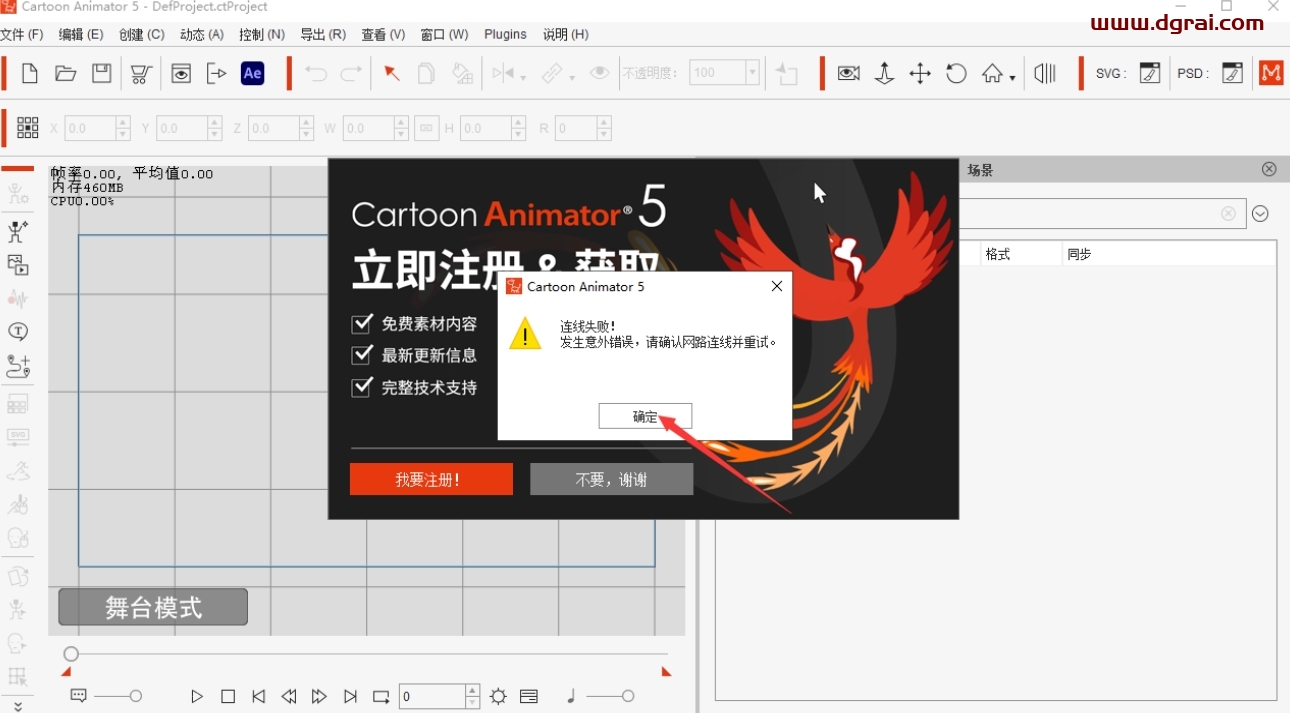Viewport: 1290px width, 713px height.
Task: Click the orange M icon in toolbar
Action: [1271, 73]
